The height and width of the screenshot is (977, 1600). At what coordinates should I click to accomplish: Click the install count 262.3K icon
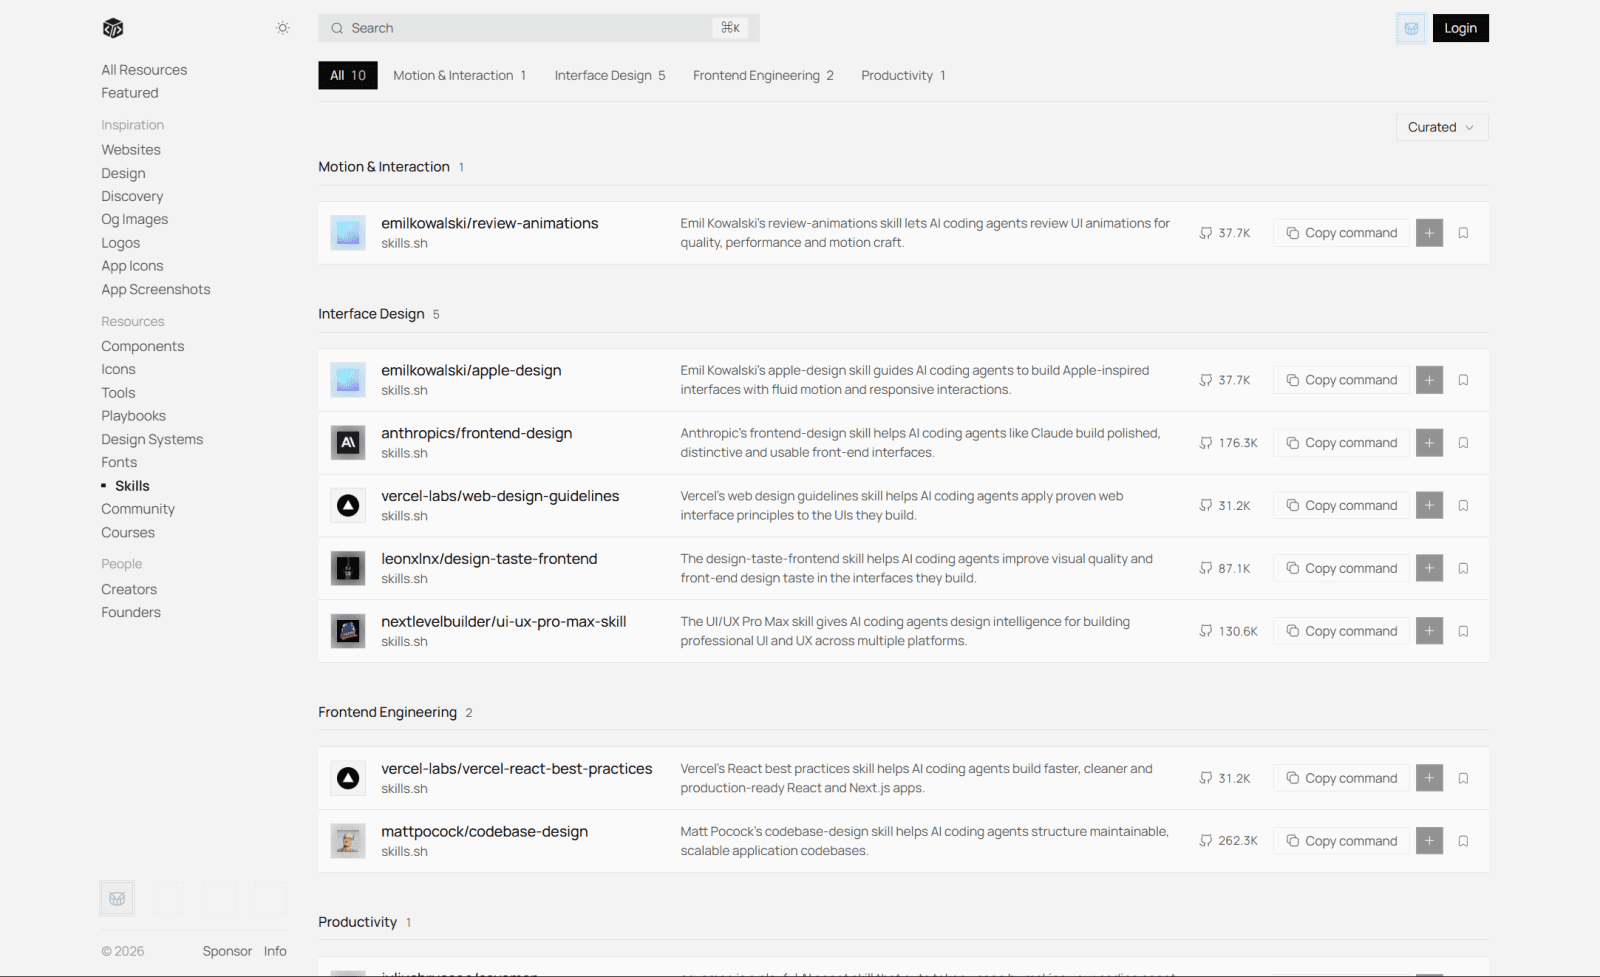pos(1206,841)
